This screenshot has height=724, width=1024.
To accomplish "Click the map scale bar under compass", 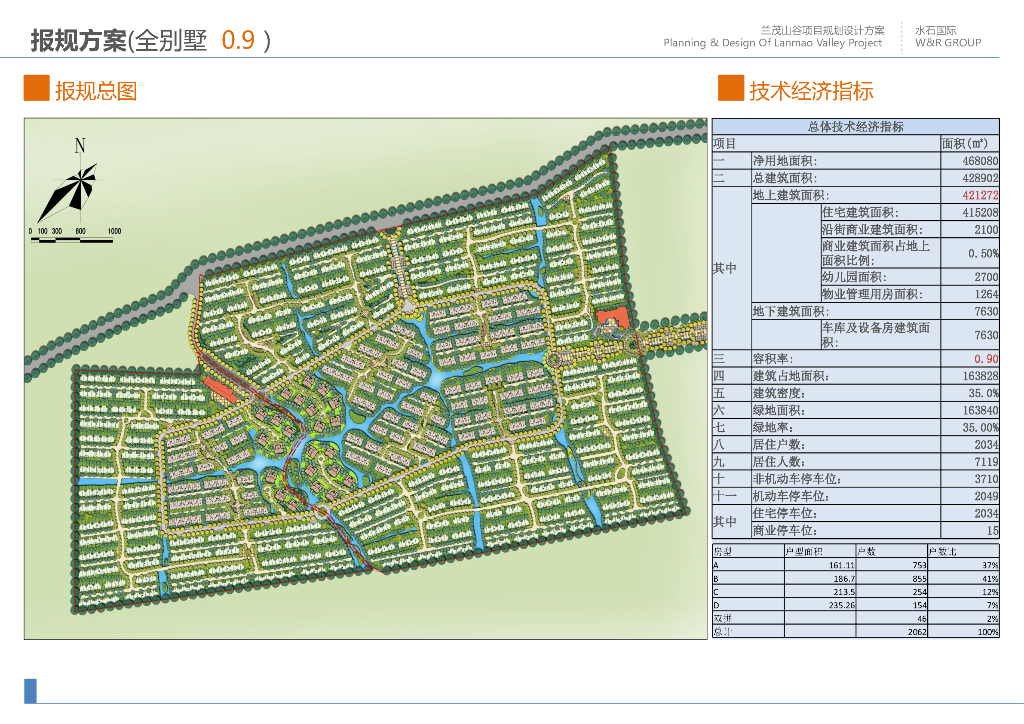I will click(74, 232).
